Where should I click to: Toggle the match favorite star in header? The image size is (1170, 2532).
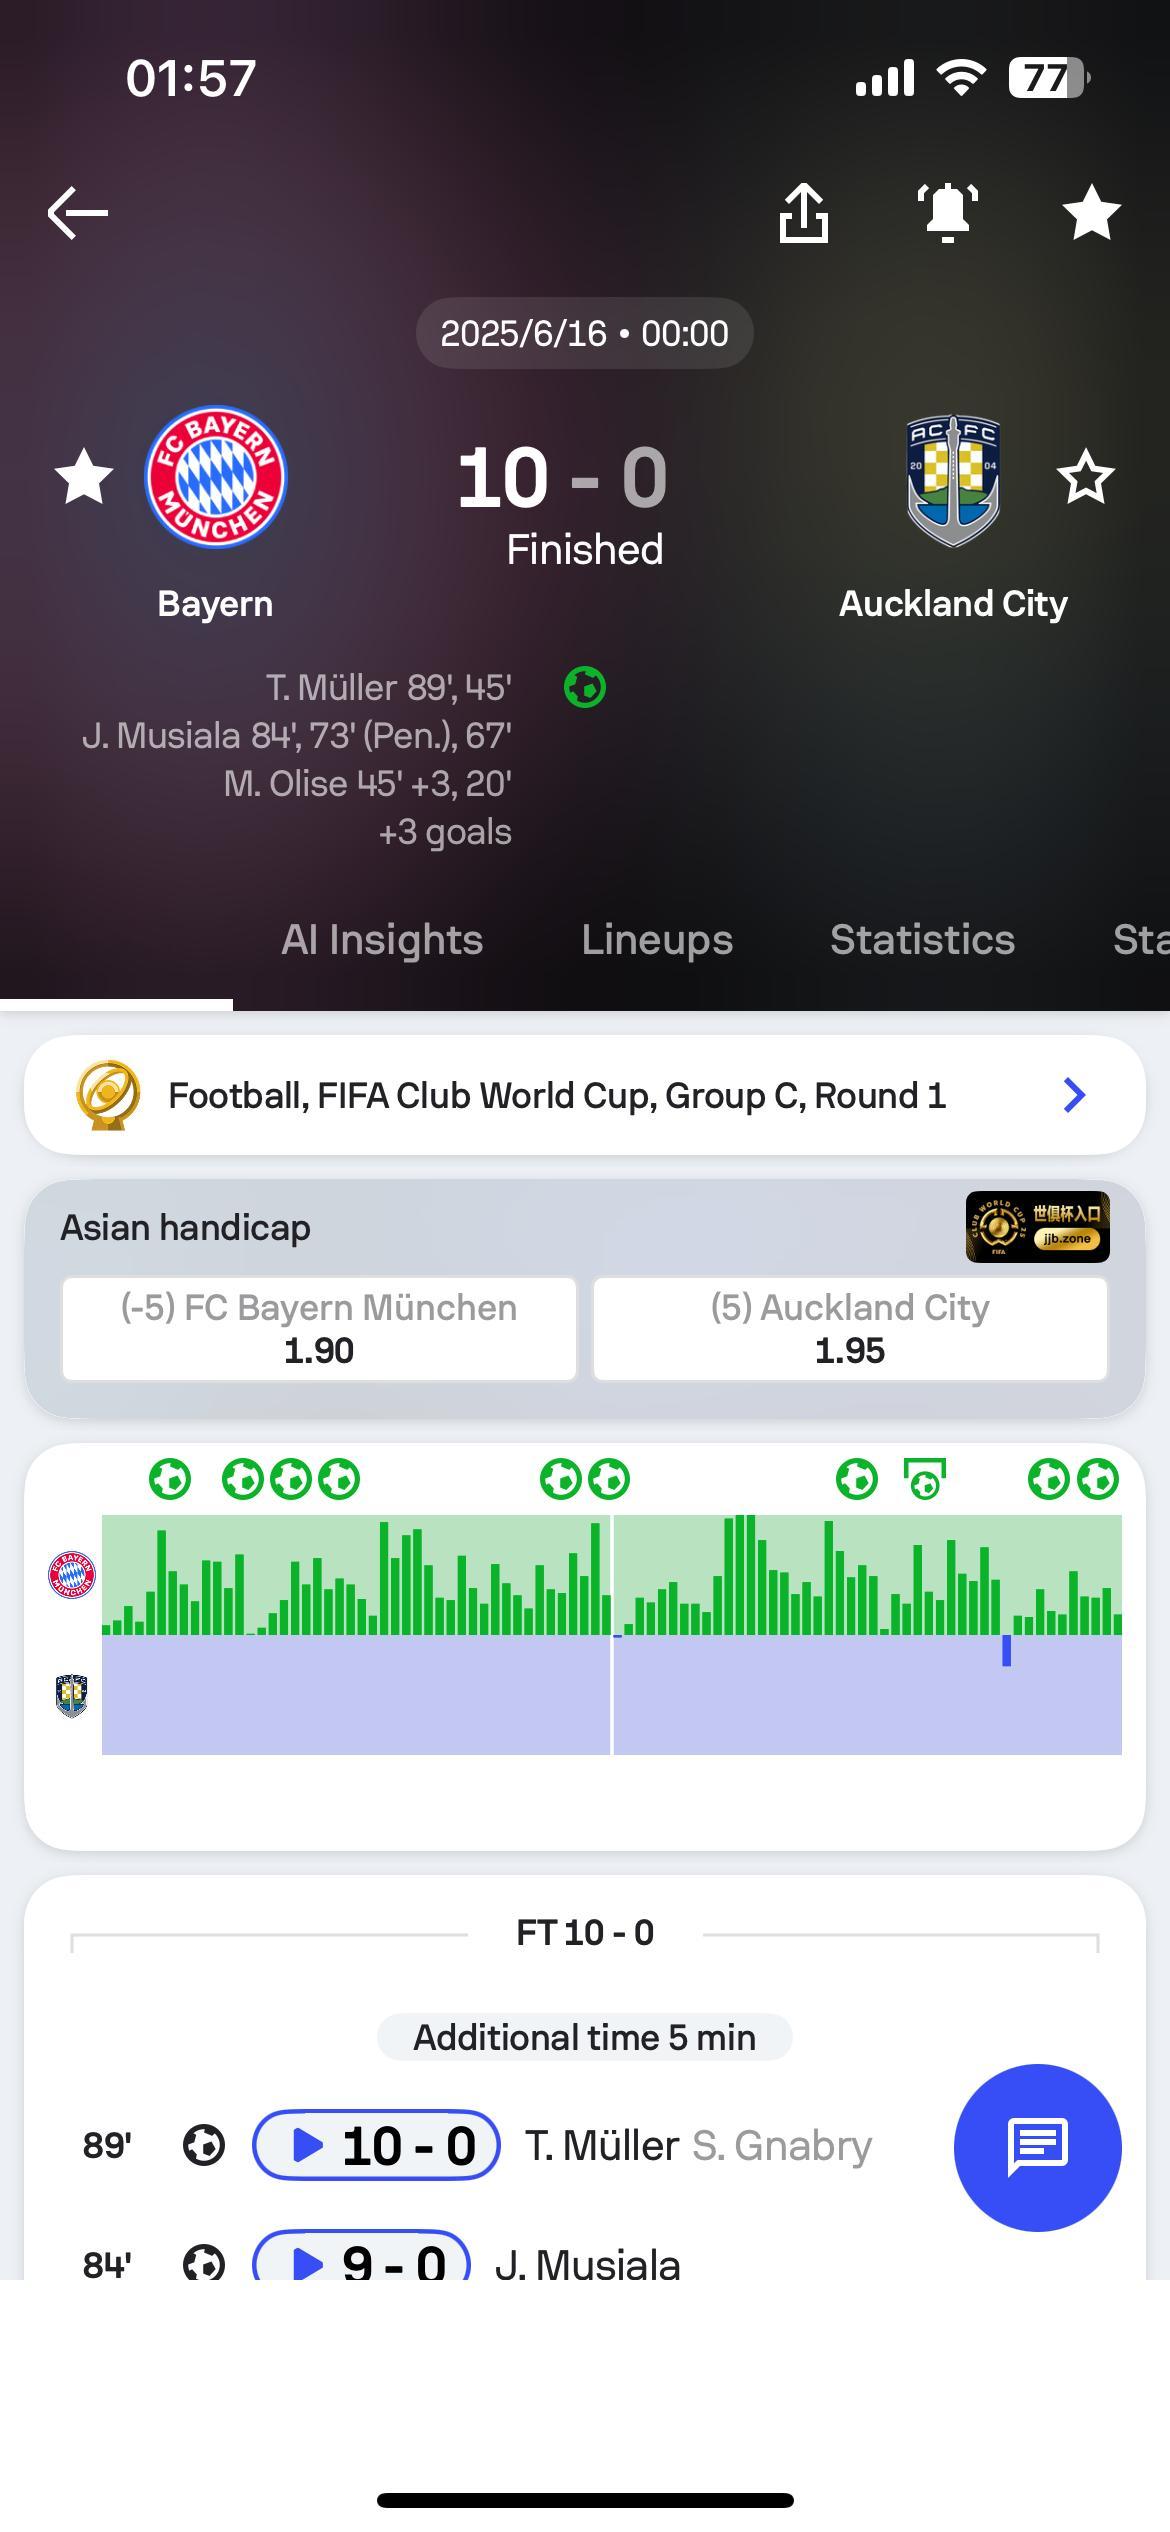click(1091, 213)
